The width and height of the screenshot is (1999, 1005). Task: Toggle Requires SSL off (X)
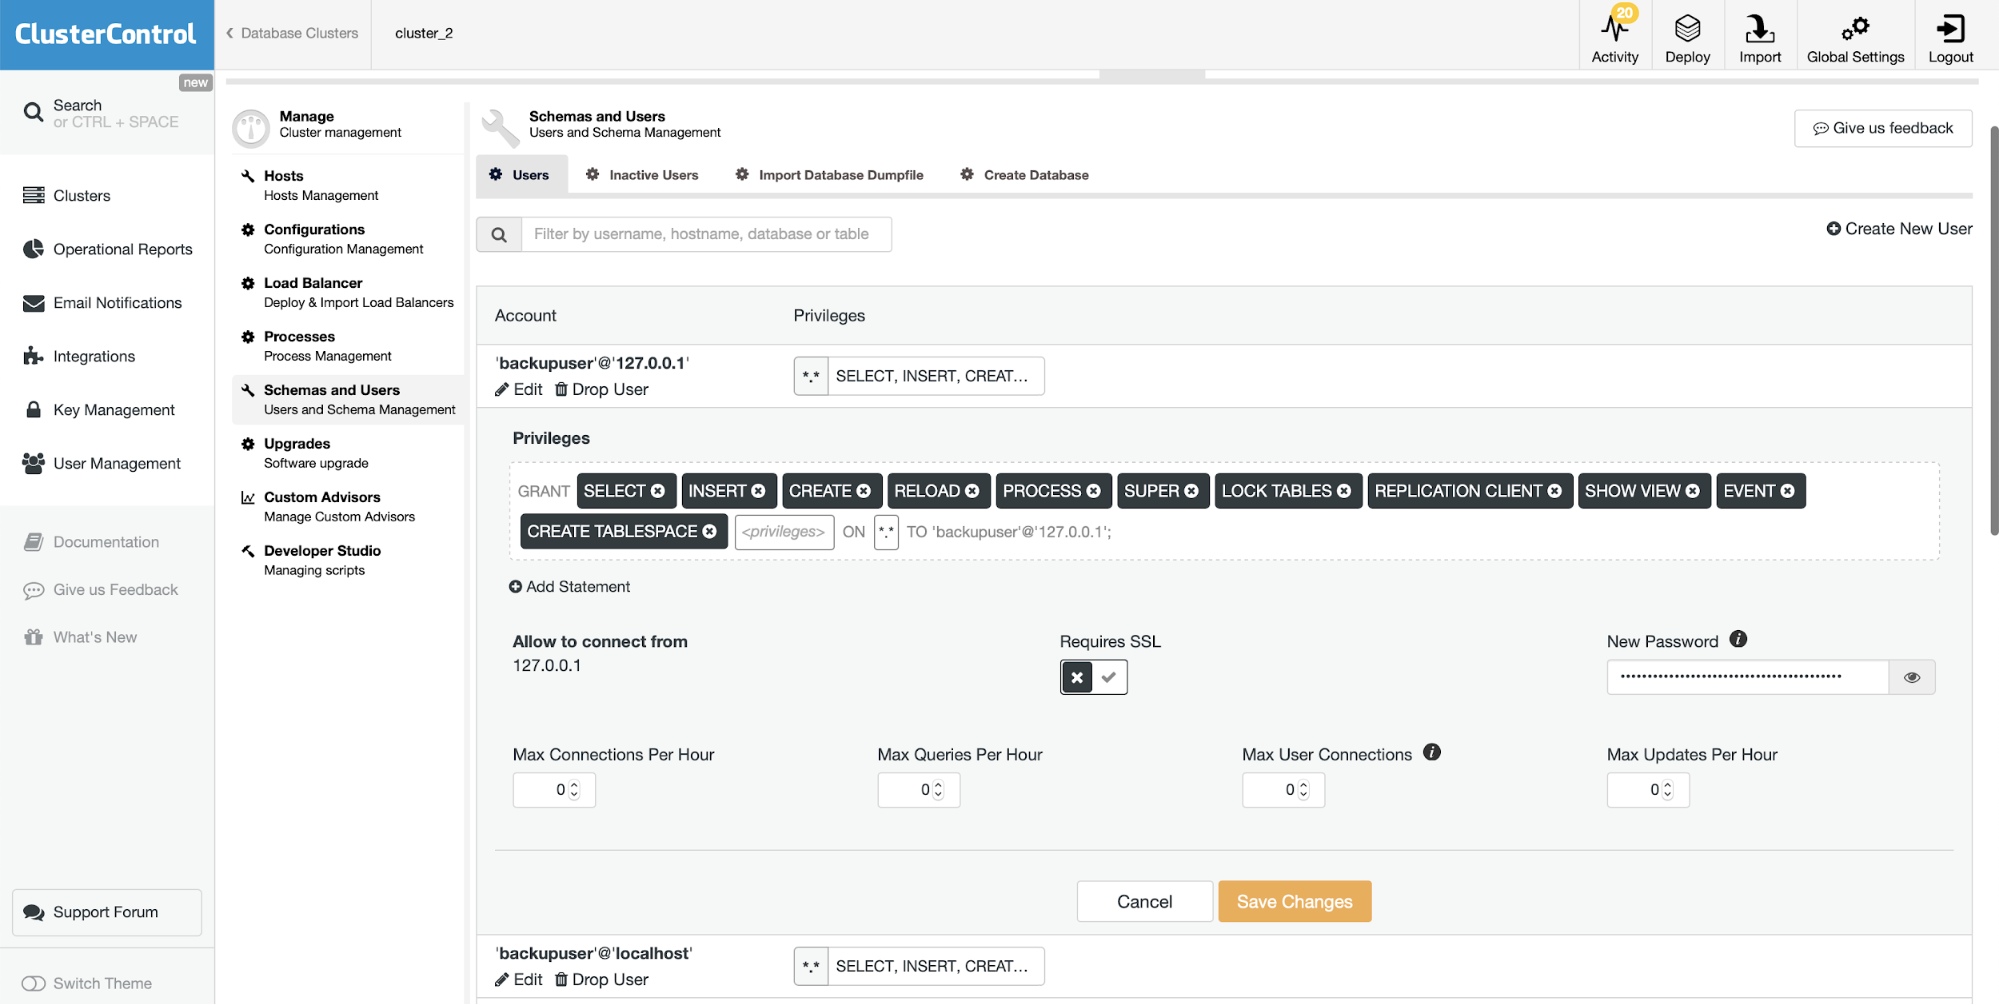(x=1077, y=677)
